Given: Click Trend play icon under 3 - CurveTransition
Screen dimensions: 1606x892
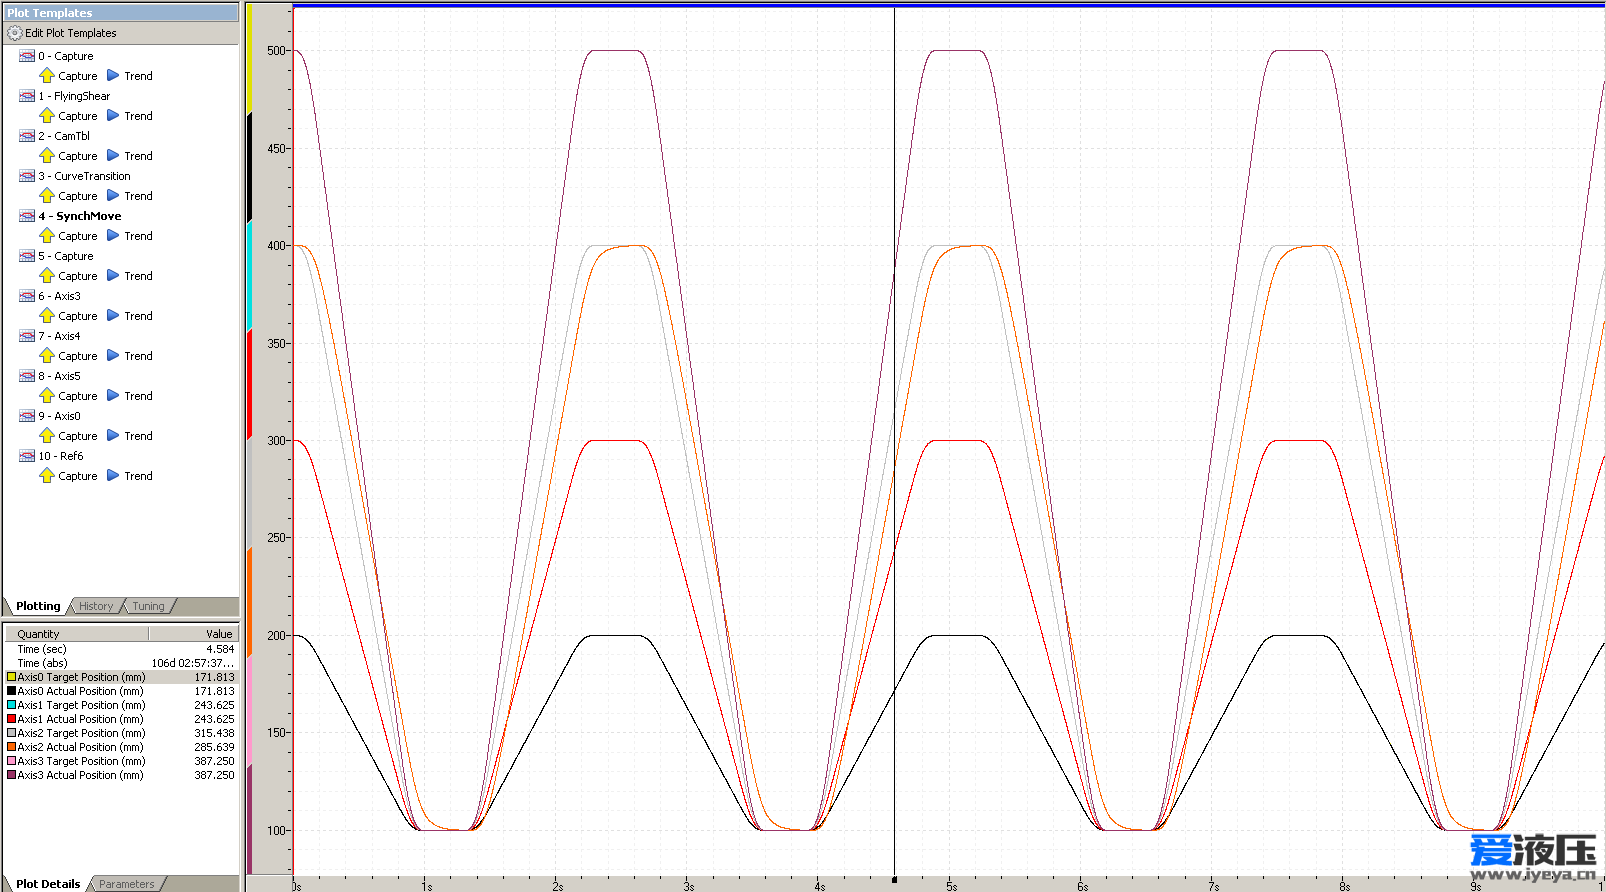Looking at the screenshot, I should coord(113,196).
